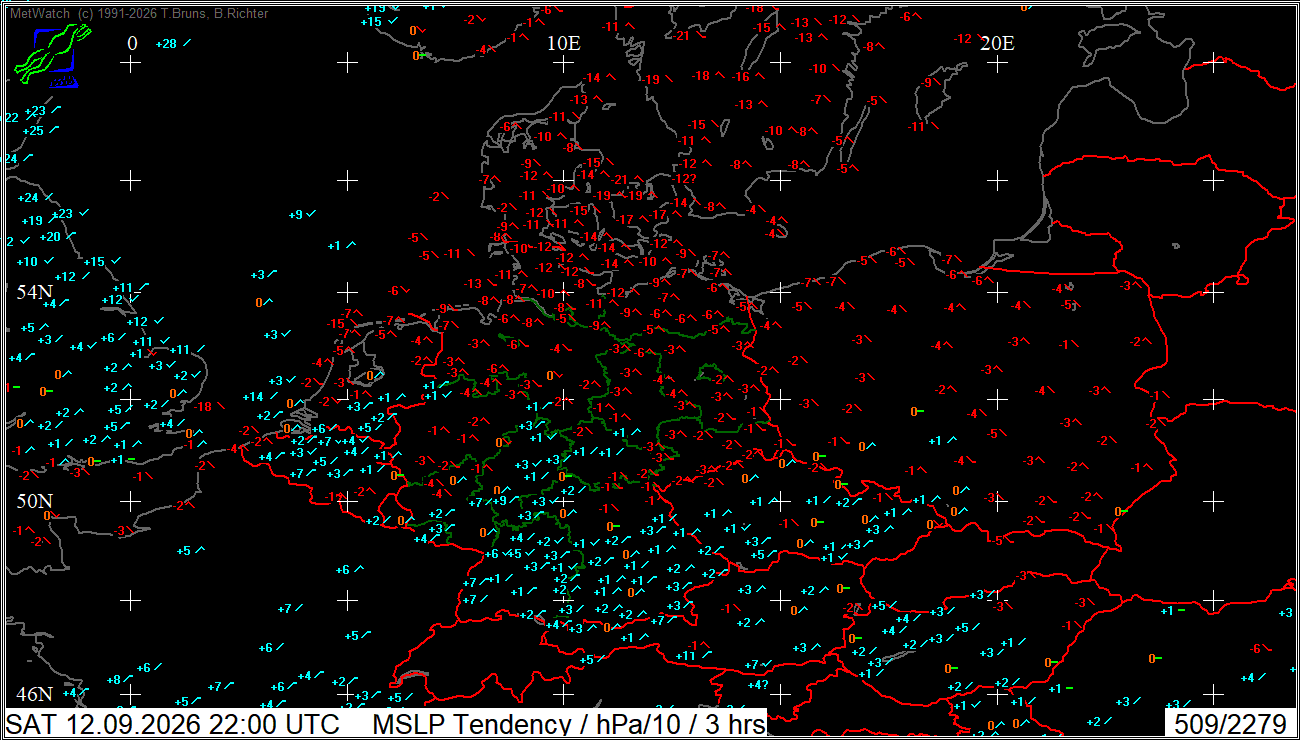Viewport: 1300px width, 740px height.
Task: Click the 54N latitude label
Action: tap(35, 292)
